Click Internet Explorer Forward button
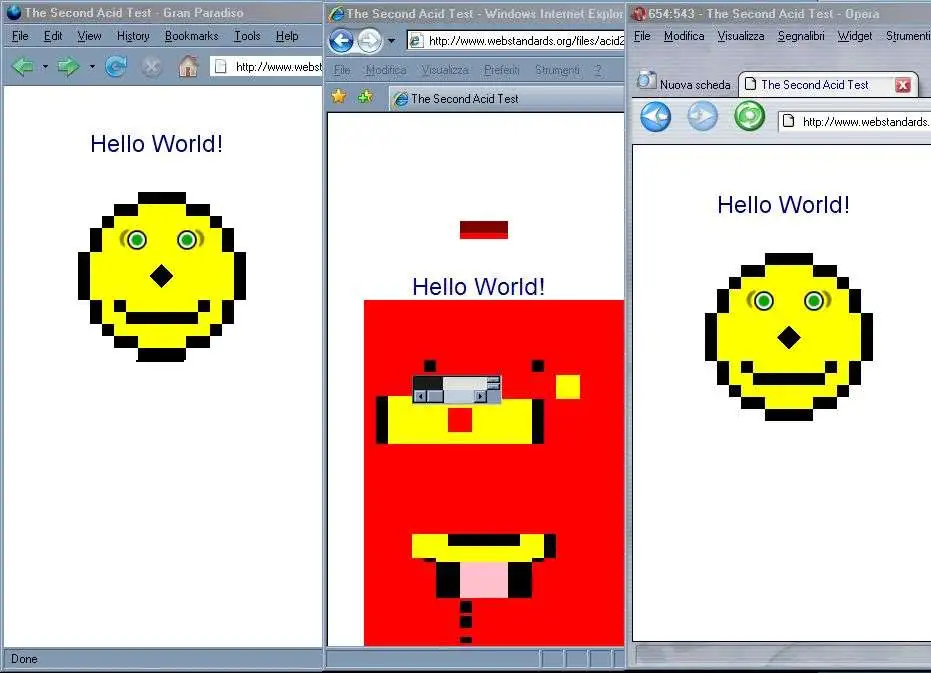 369,40
